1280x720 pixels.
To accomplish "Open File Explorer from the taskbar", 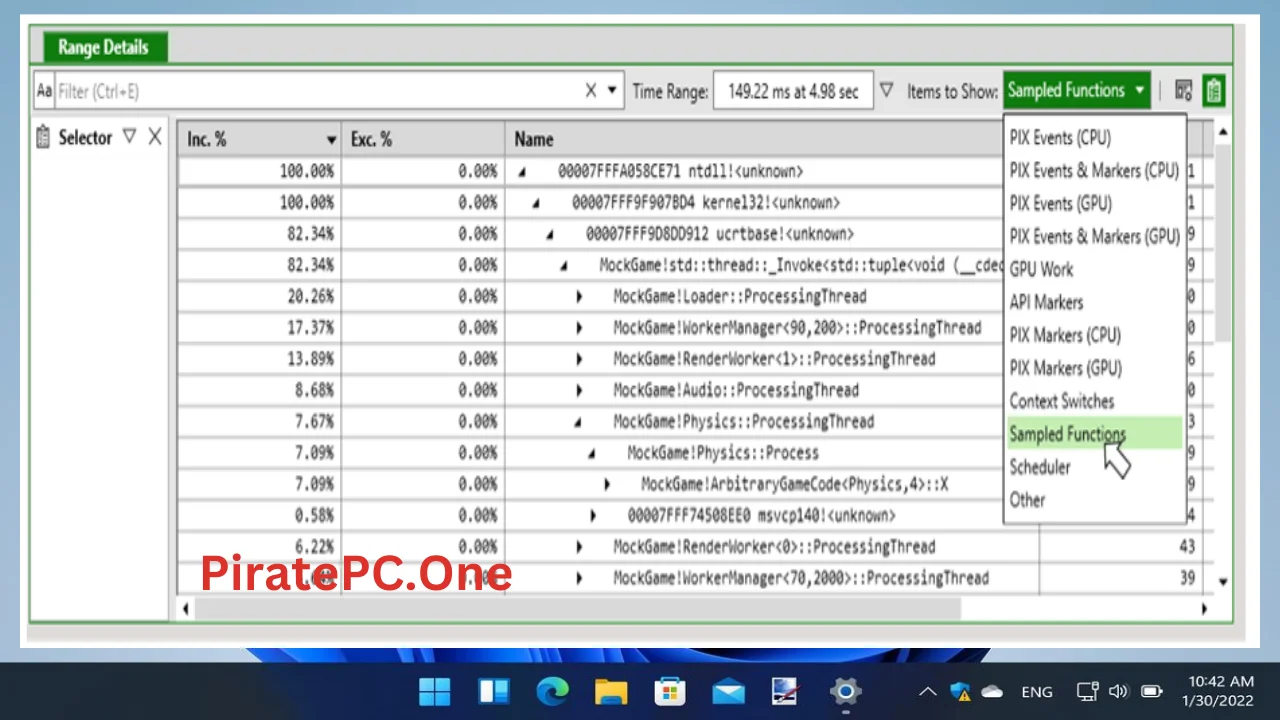I will [x=610, y=691].
